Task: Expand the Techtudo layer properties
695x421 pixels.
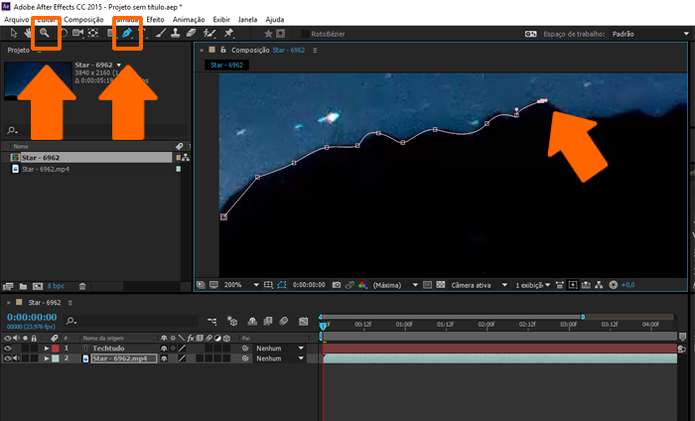Action: coord(46,348)
